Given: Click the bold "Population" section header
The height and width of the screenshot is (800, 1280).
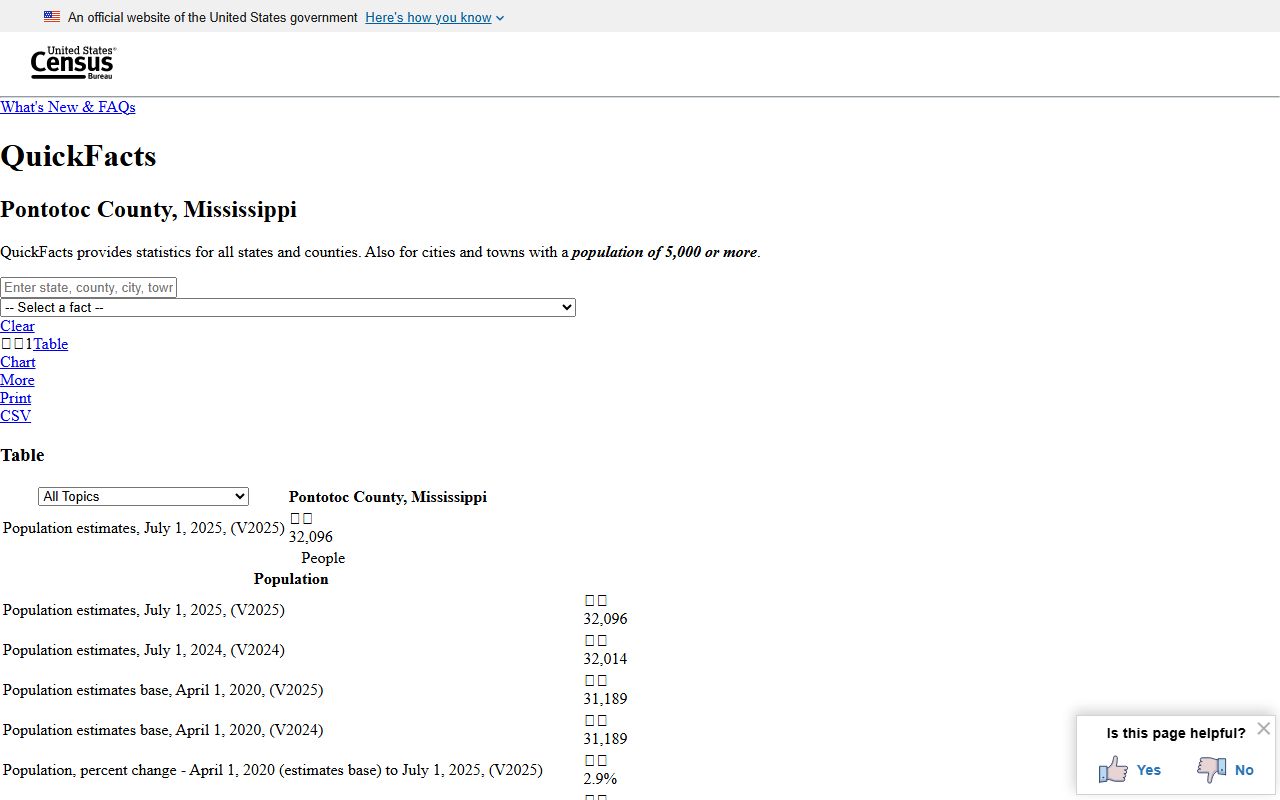Looking at the screenshot, I should coord(291,579).
